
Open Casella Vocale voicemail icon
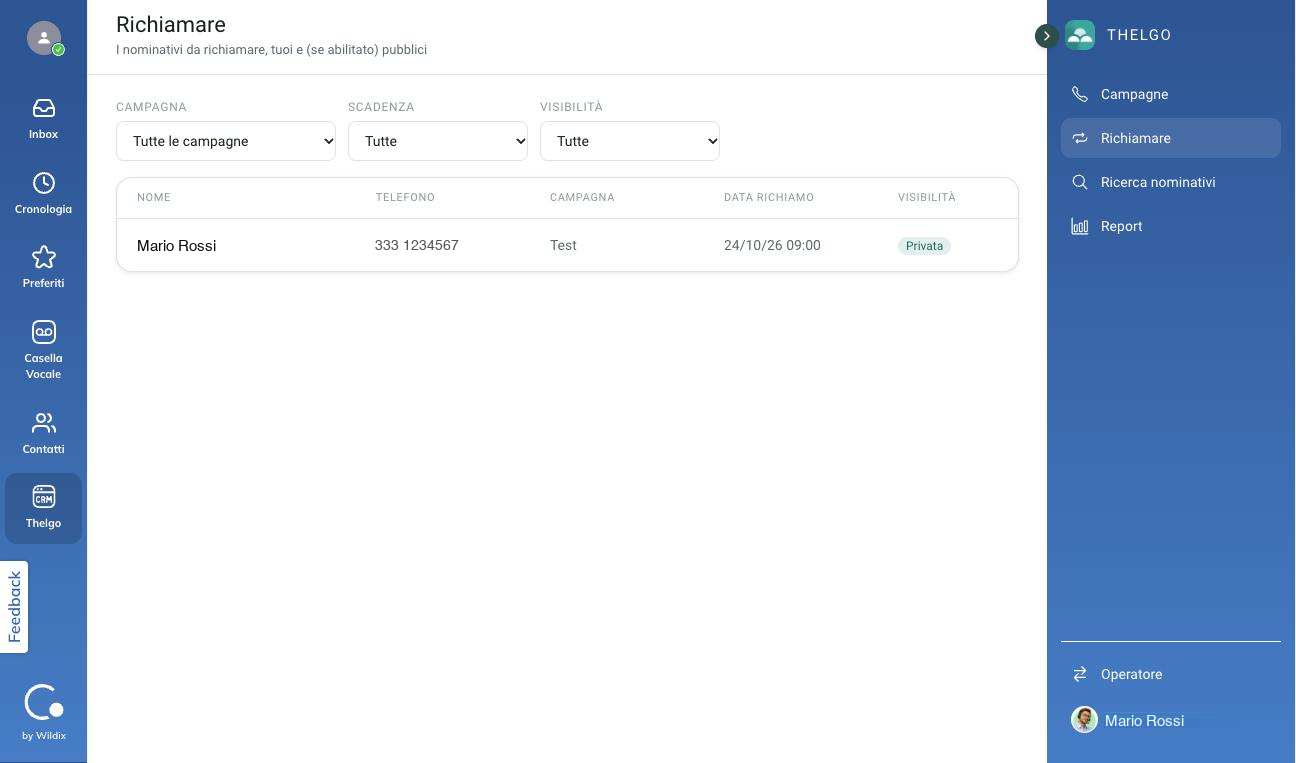pyautogui.click(x=43, y=332)
